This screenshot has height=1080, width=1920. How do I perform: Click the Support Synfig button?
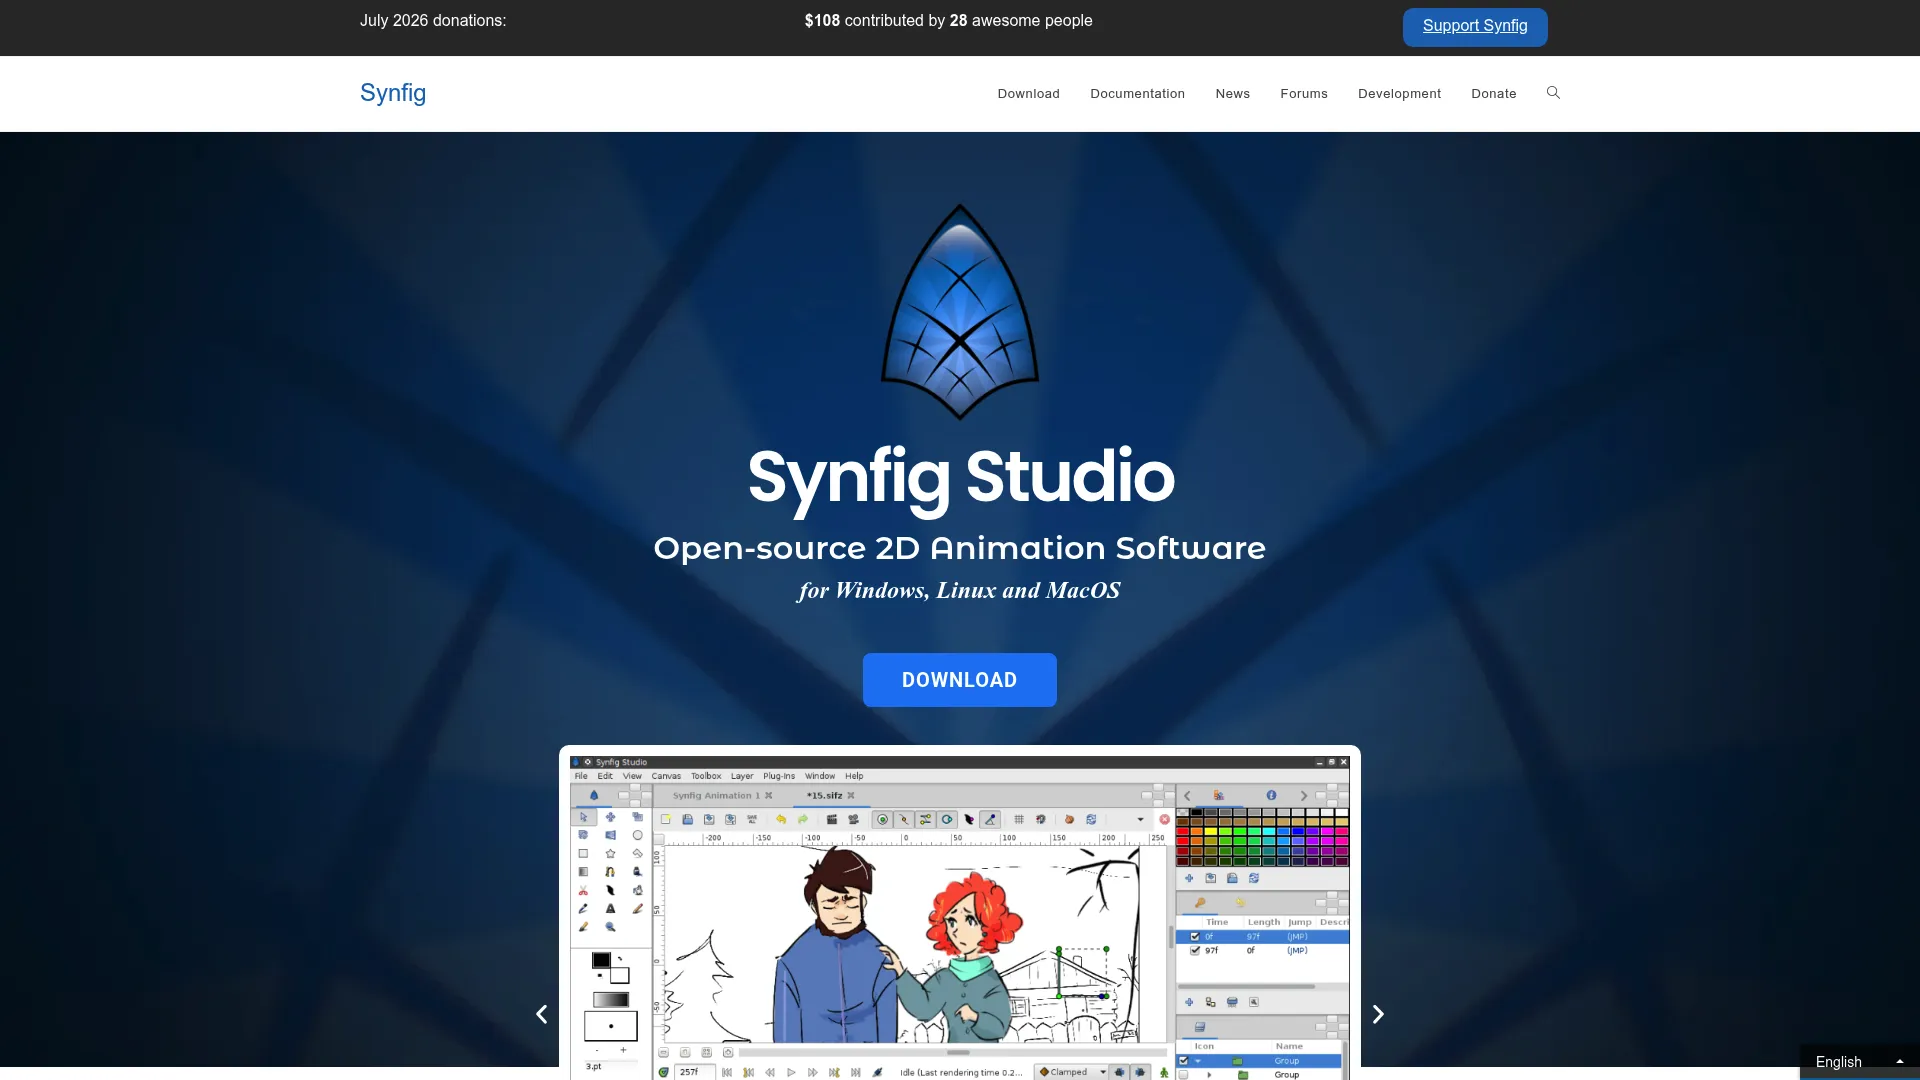click(x=1475, y=27)
